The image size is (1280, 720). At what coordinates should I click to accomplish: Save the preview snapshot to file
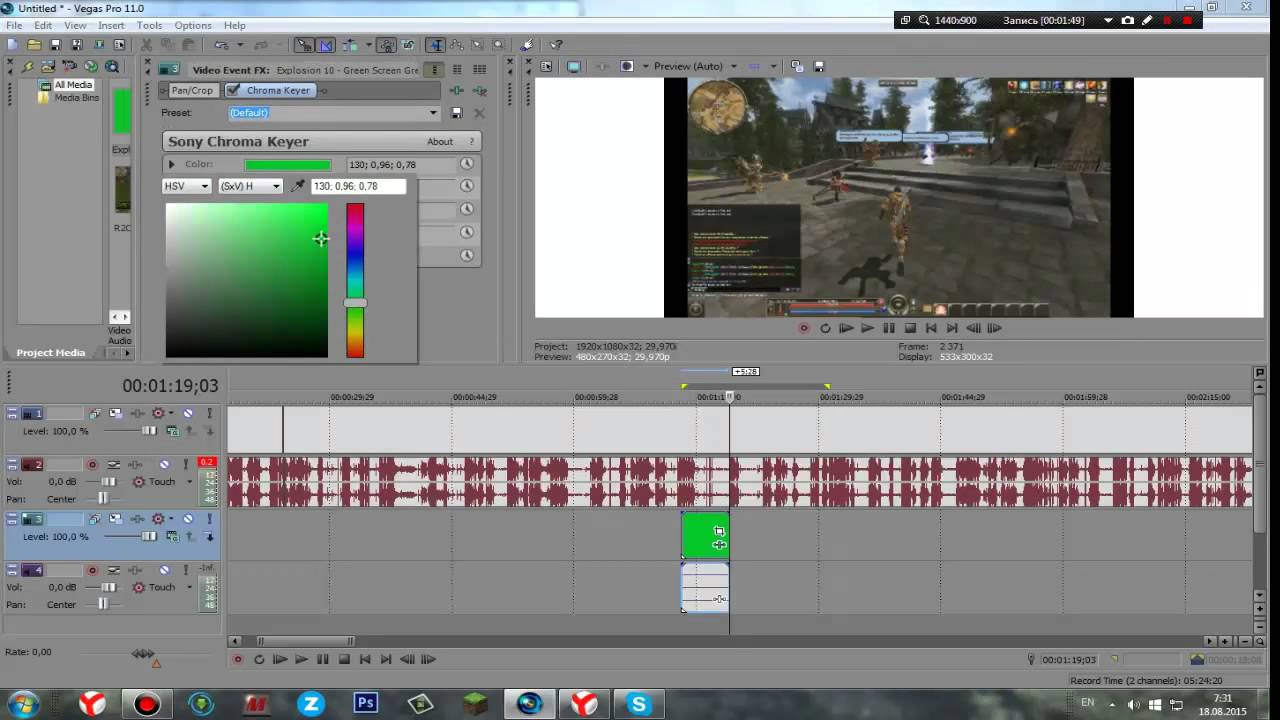pyautogui.click(x=819, y=67)
